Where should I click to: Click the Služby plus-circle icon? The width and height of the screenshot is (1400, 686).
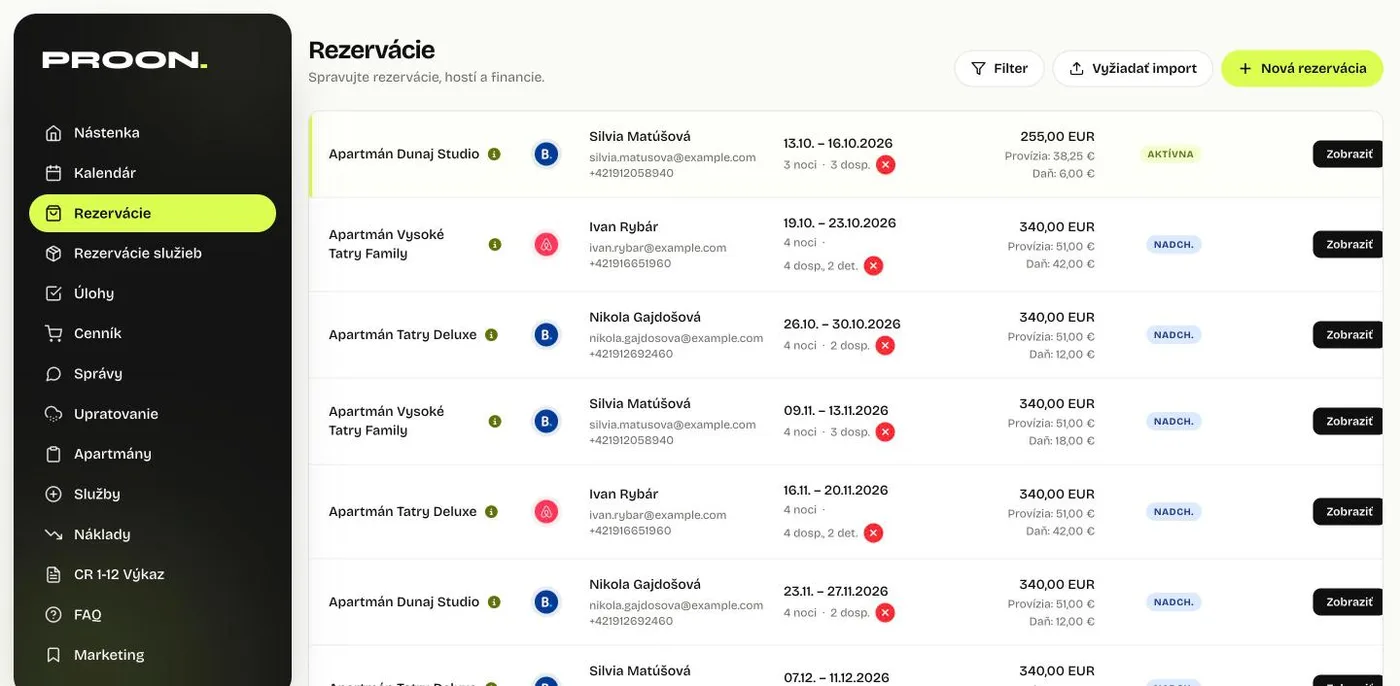click(54, 494)
